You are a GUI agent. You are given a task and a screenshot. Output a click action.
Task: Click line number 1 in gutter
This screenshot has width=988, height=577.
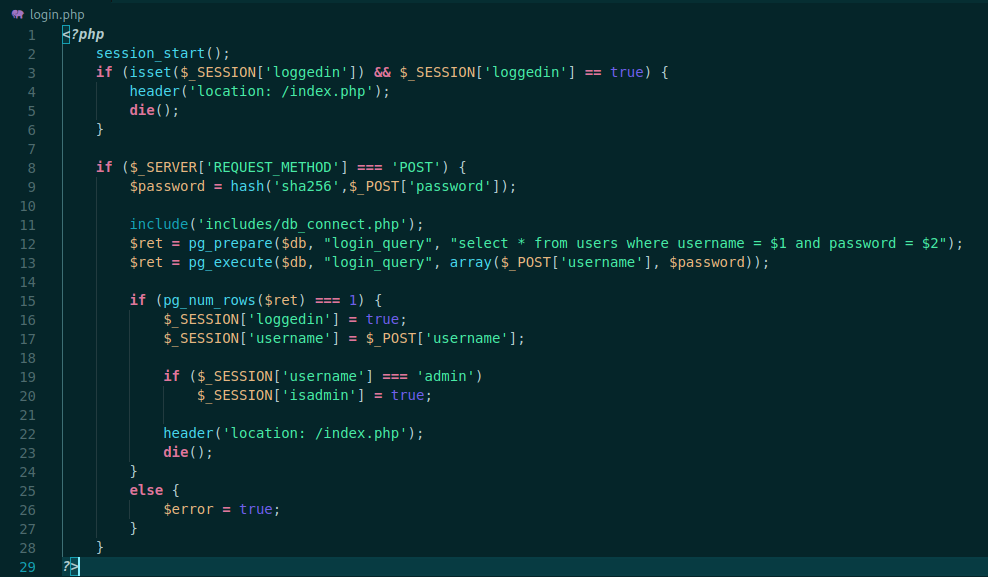[x=32, y=35]
